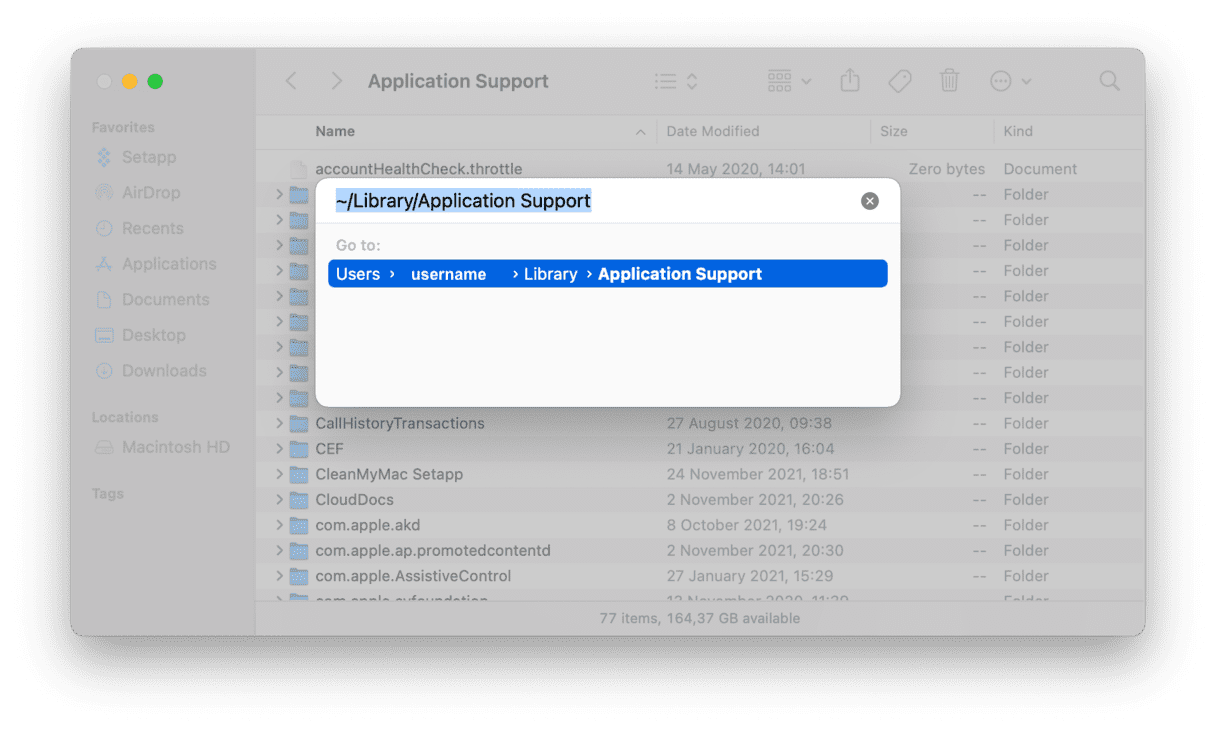Clear the Go to path field
The image size is (1216, 730).
pyautogui.click(x=870, y=201)
